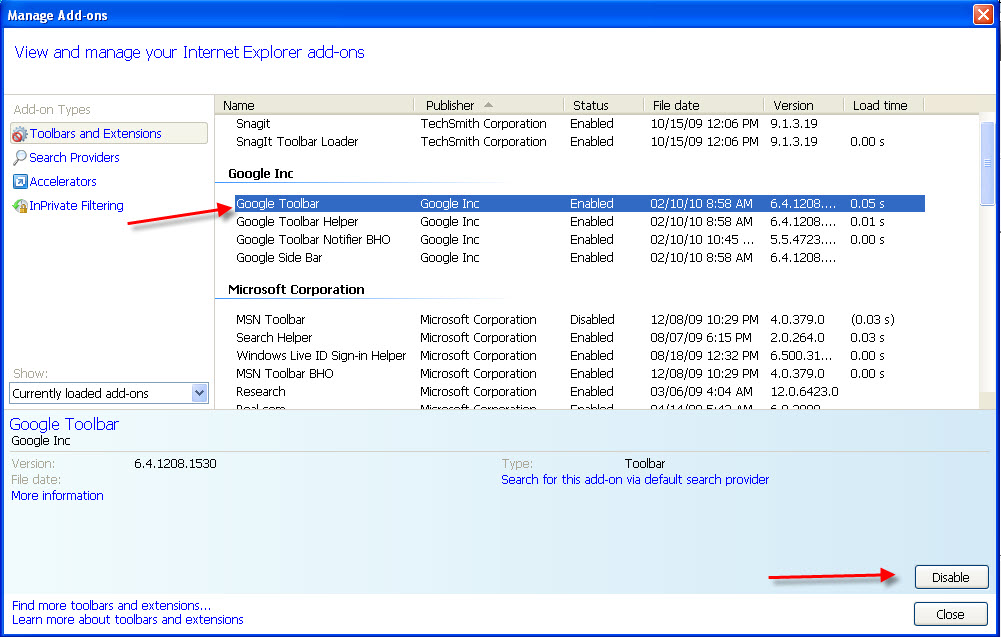Open Find more toolbars and extensions link
This screenshot has width=1001, height=637.
(x=111, y=605)
